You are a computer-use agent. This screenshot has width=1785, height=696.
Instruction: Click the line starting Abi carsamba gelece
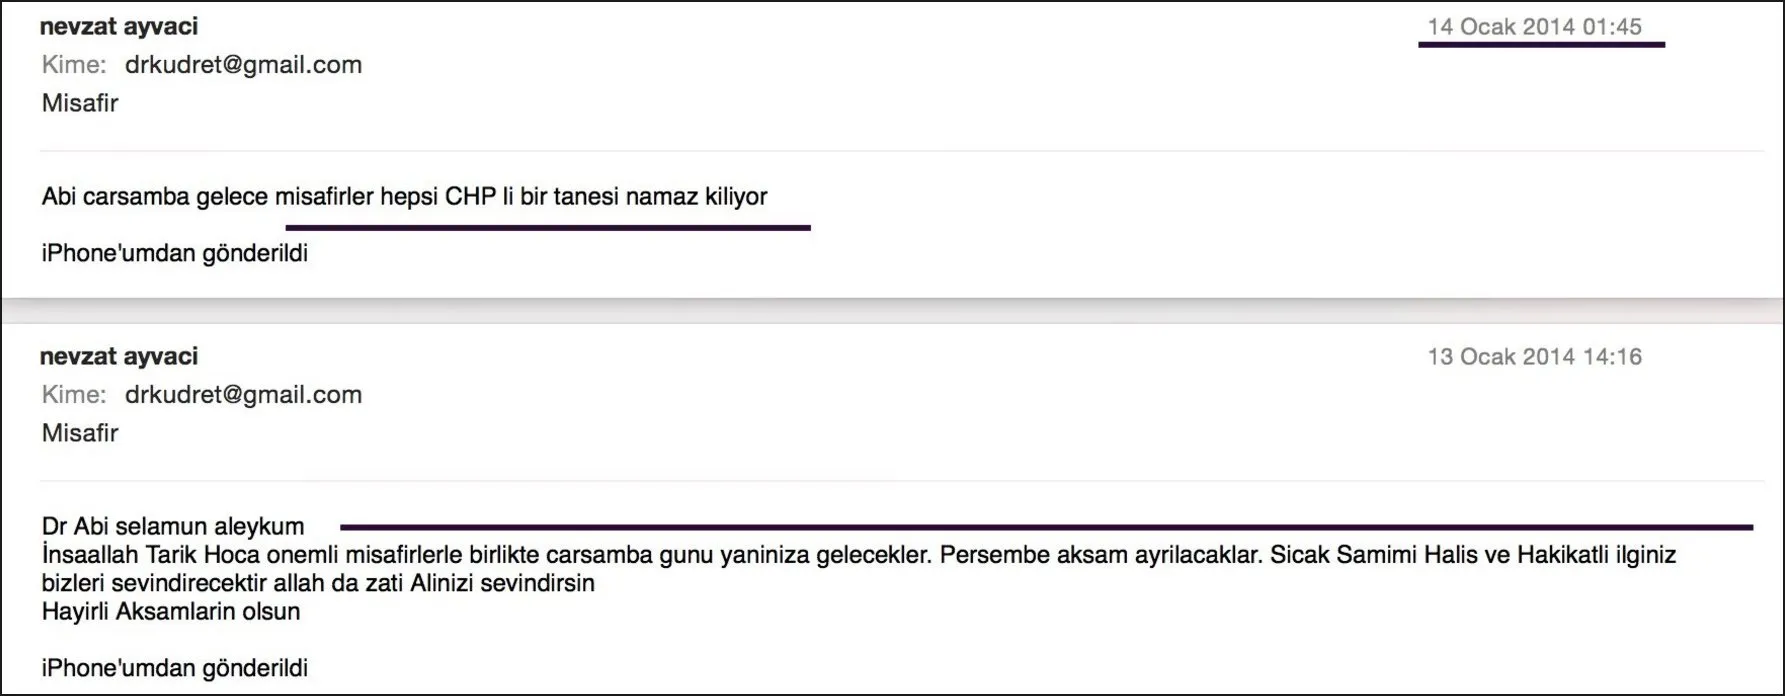[404, 197]
